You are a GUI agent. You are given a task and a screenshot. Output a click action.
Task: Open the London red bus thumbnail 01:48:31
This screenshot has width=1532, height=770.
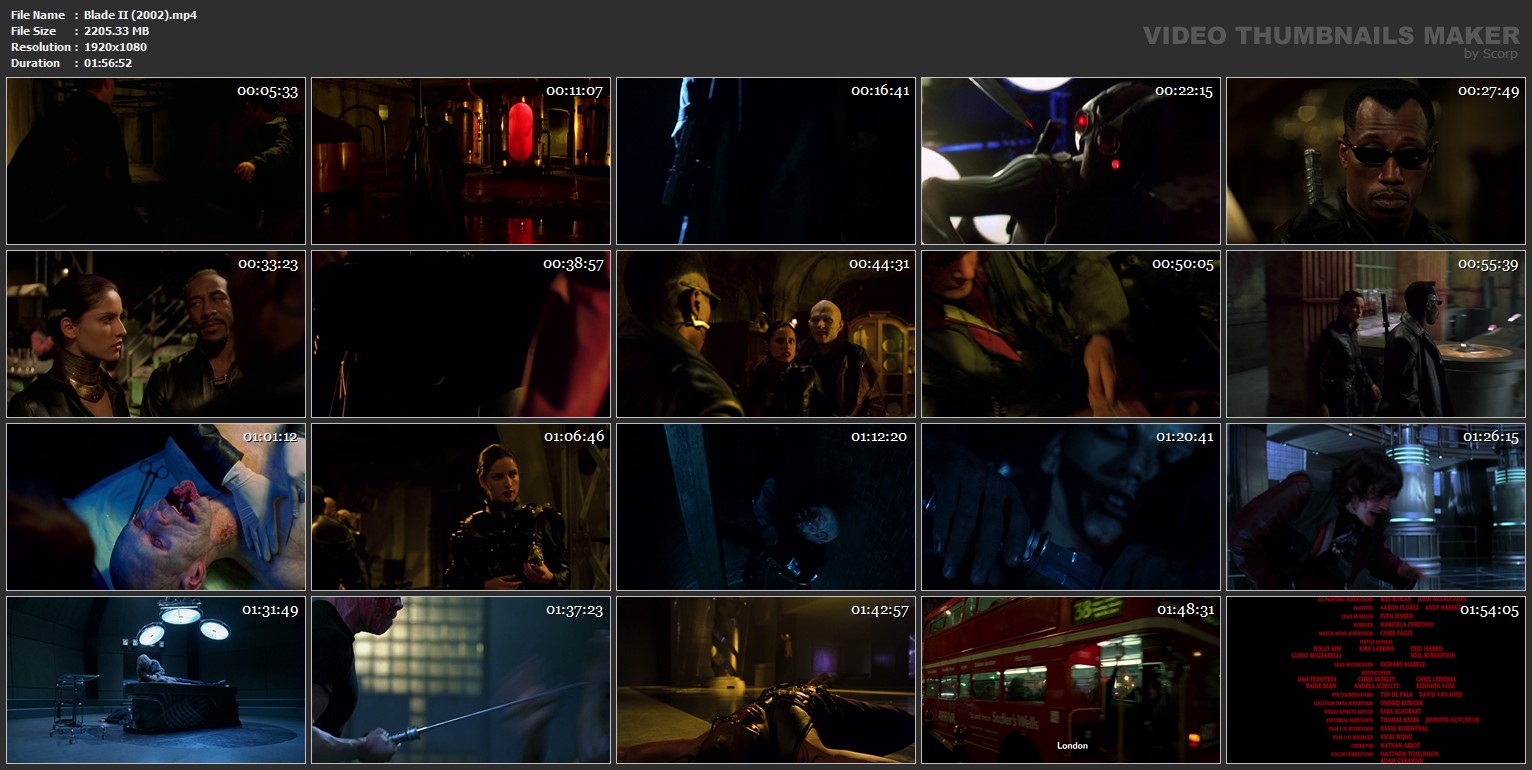click(1071, 680)
